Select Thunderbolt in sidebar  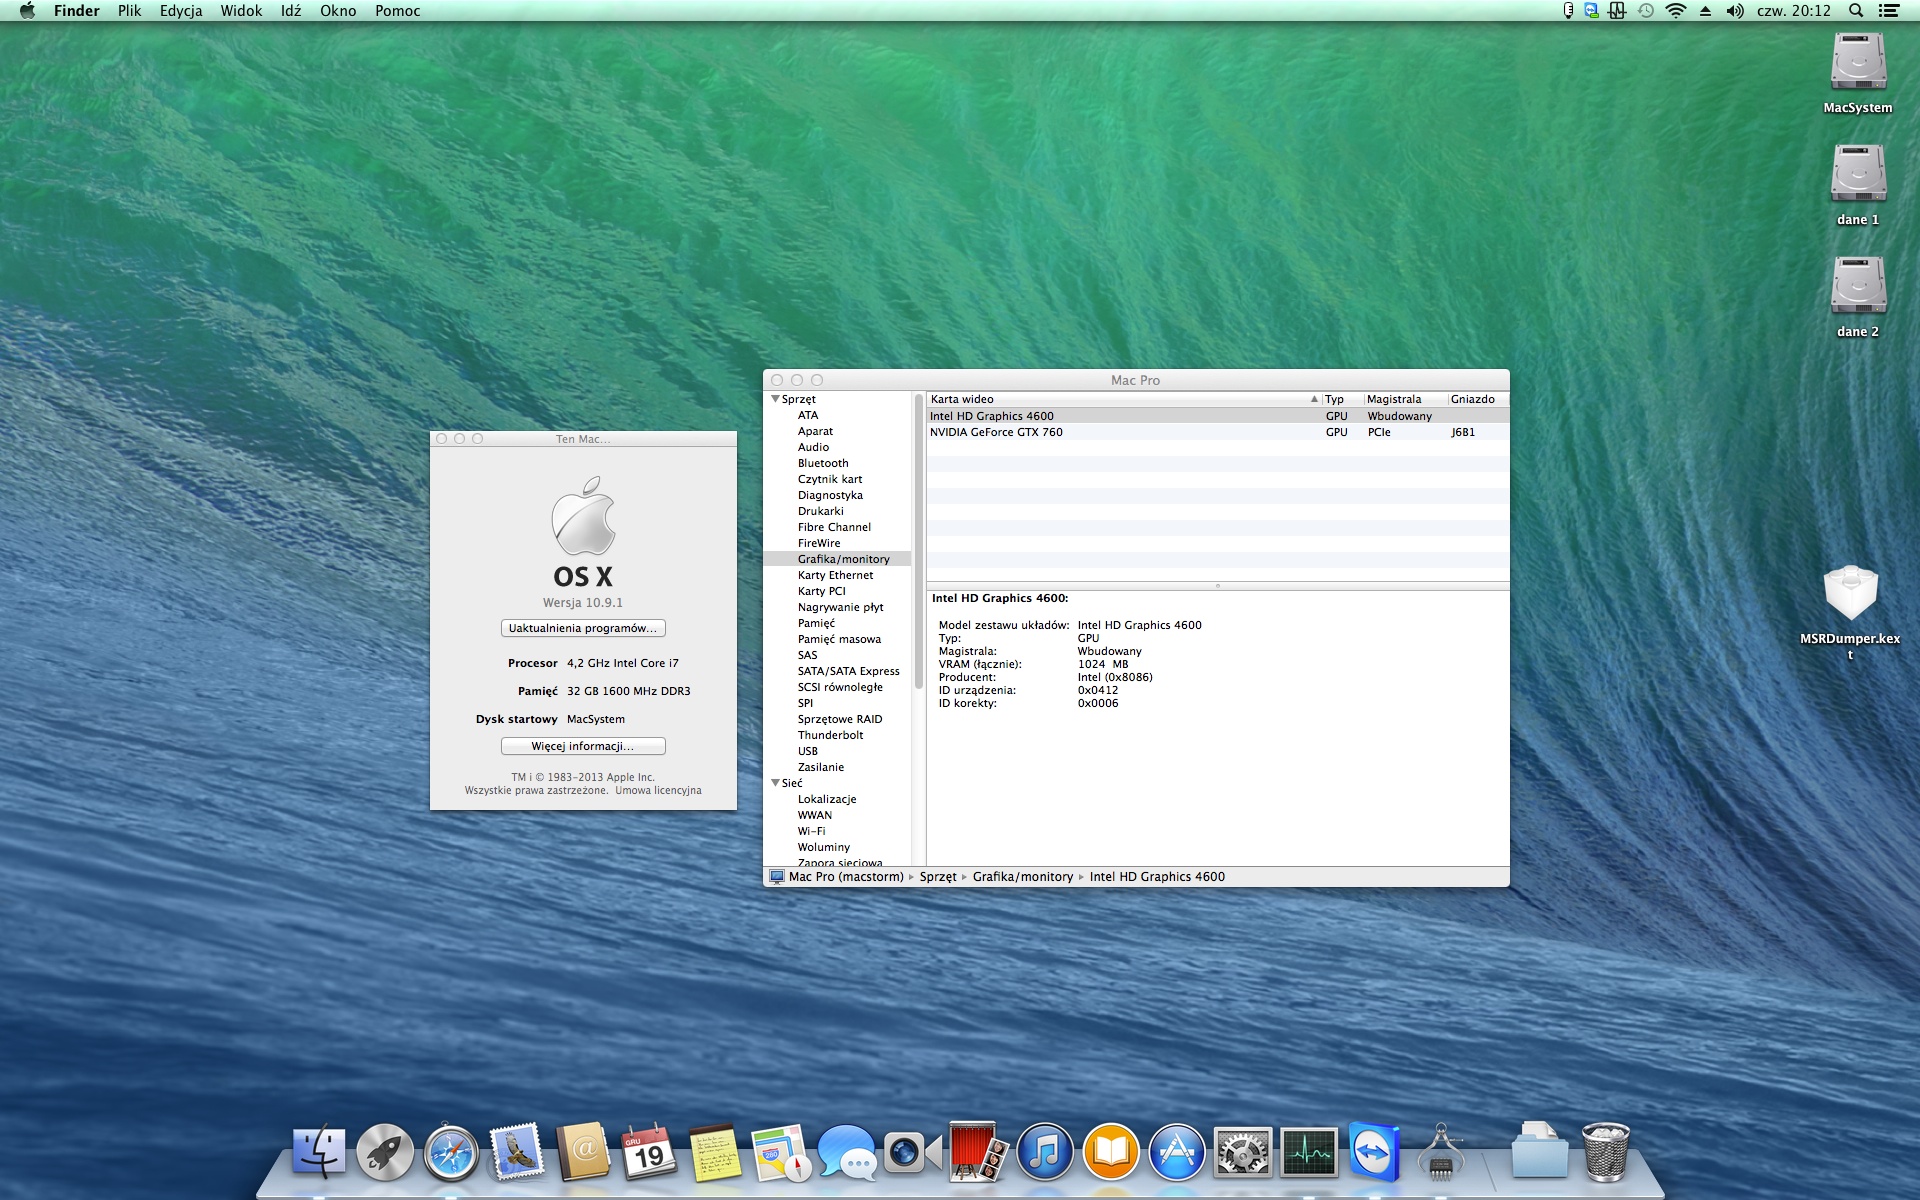pos(831,735)
